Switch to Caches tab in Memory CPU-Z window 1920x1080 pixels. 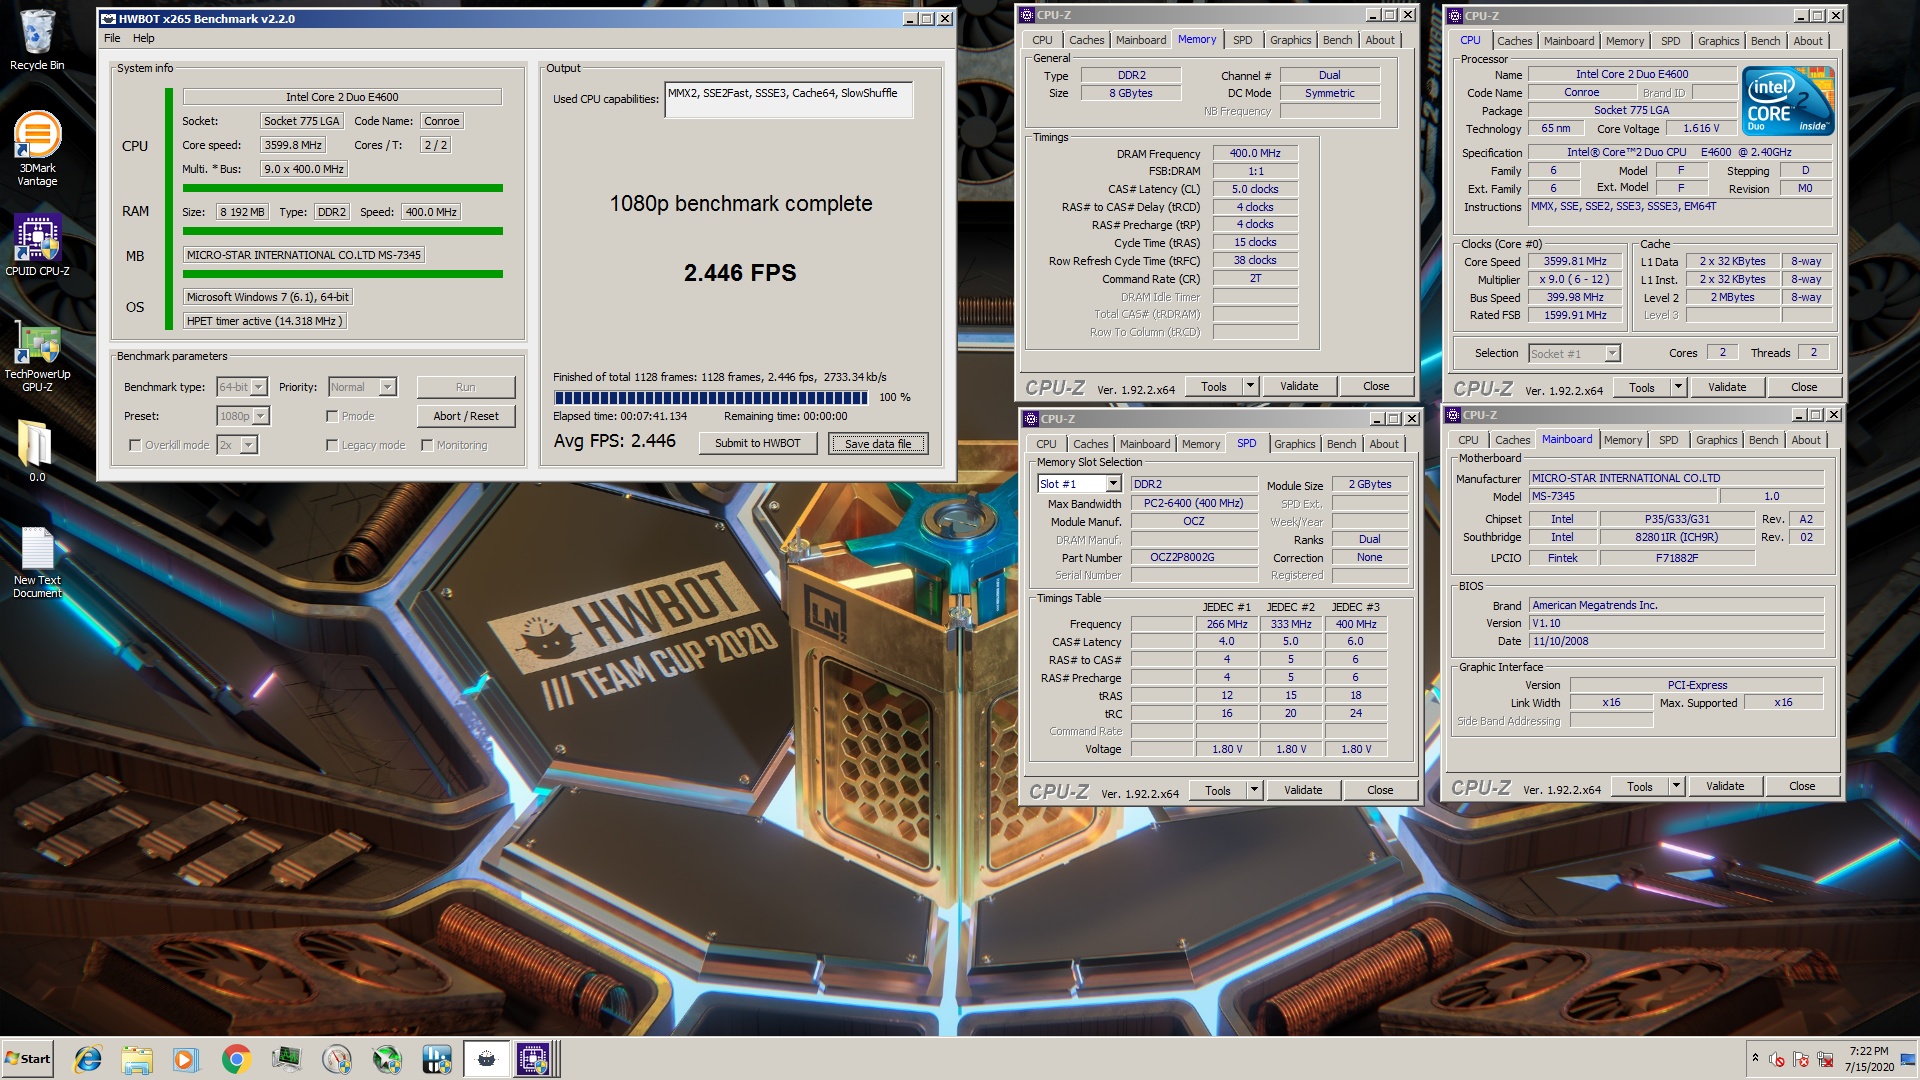(x=1086, y=40)
